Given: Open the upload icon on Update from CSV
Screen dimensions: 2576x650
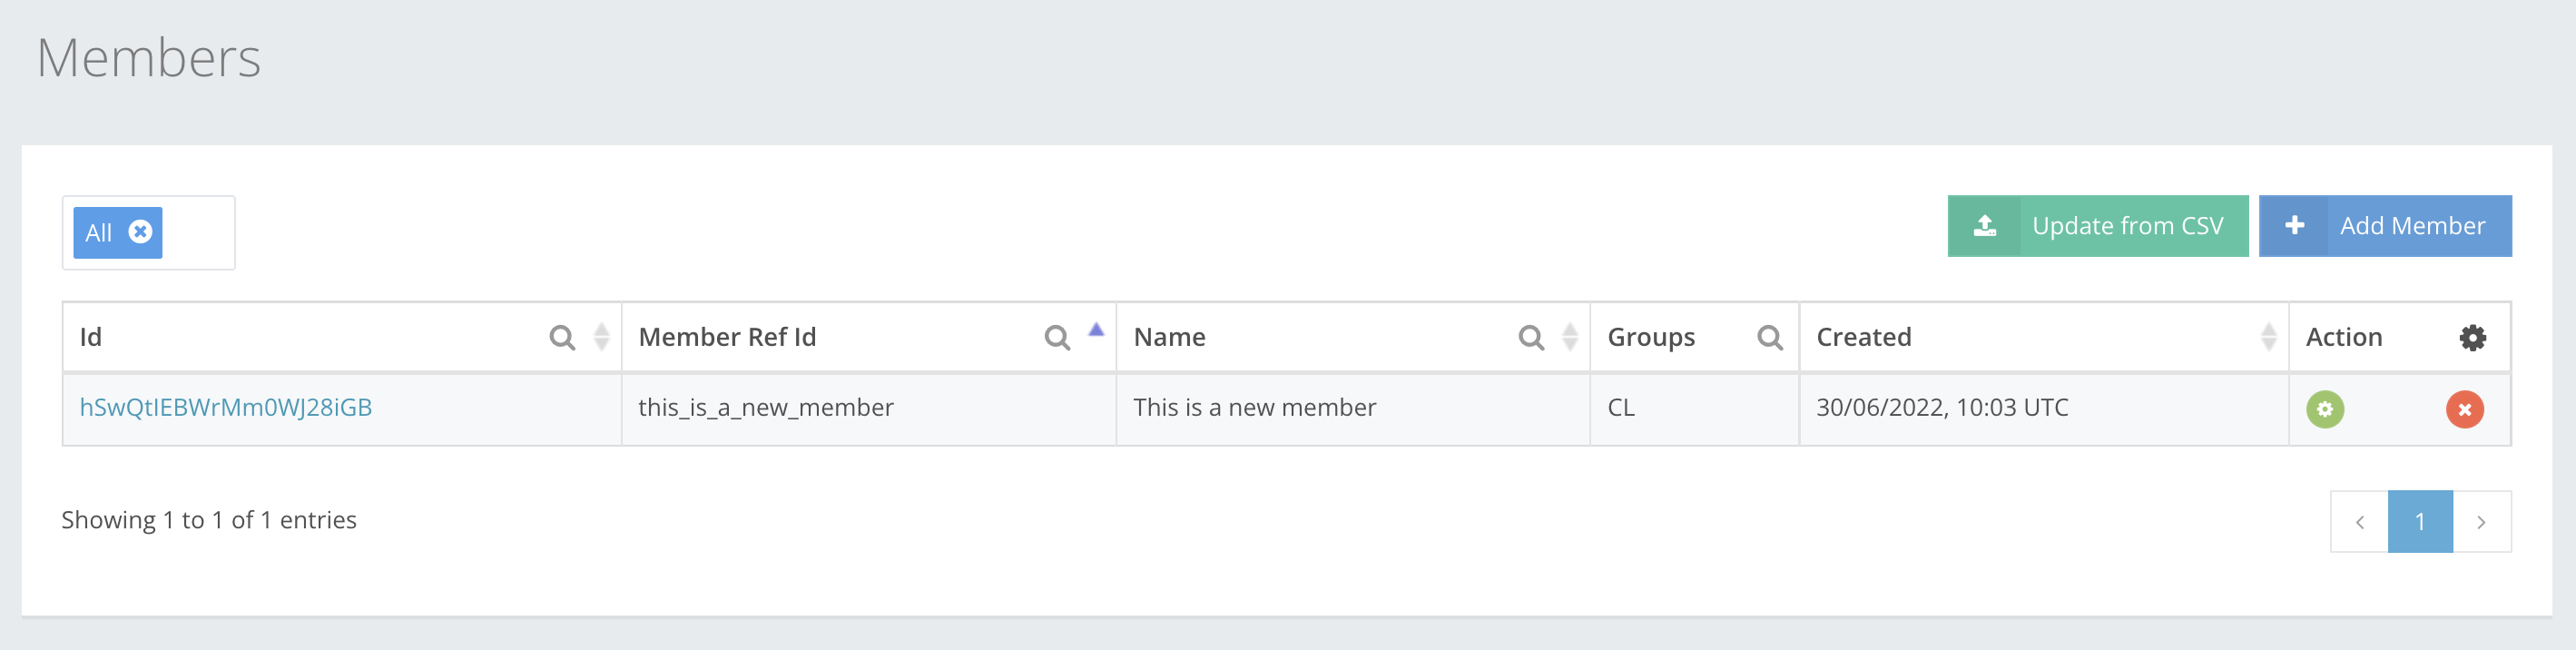Looking at the screenshot, I should coord(1986,226).
